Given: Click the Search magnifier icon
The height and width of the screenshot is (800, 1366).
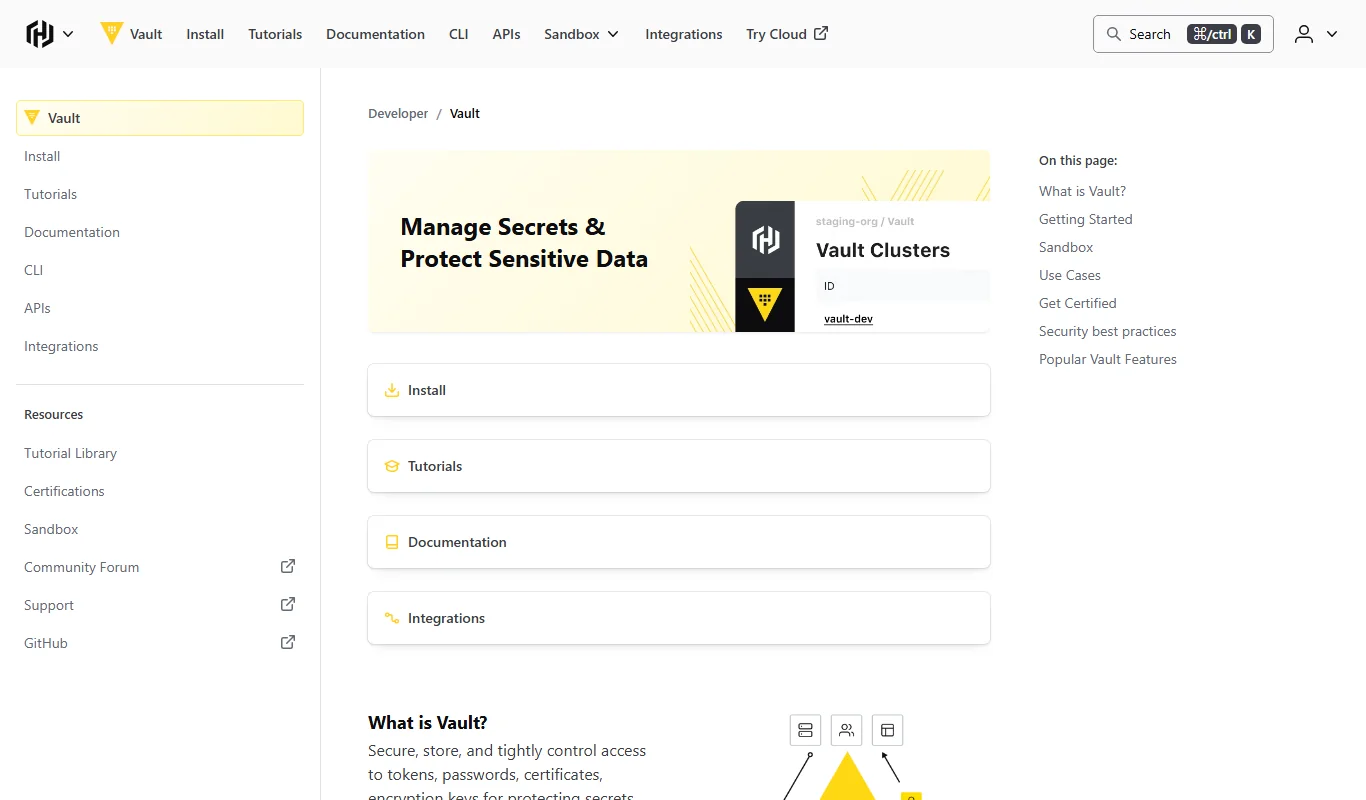Looking at the screenshot, I should point(1114,34).
